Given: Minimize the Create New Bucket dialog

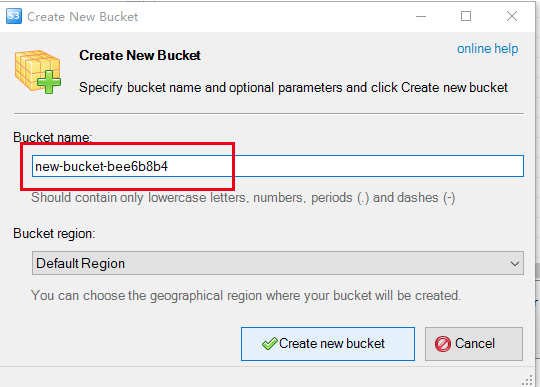Looking at the screenshot, I should [421, 16].
